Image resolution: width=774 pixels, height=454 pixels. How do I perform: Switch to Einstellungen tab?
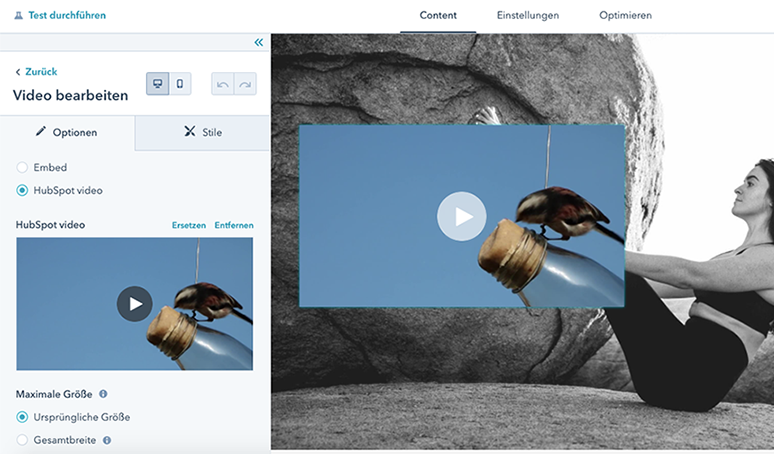[527, 16]
